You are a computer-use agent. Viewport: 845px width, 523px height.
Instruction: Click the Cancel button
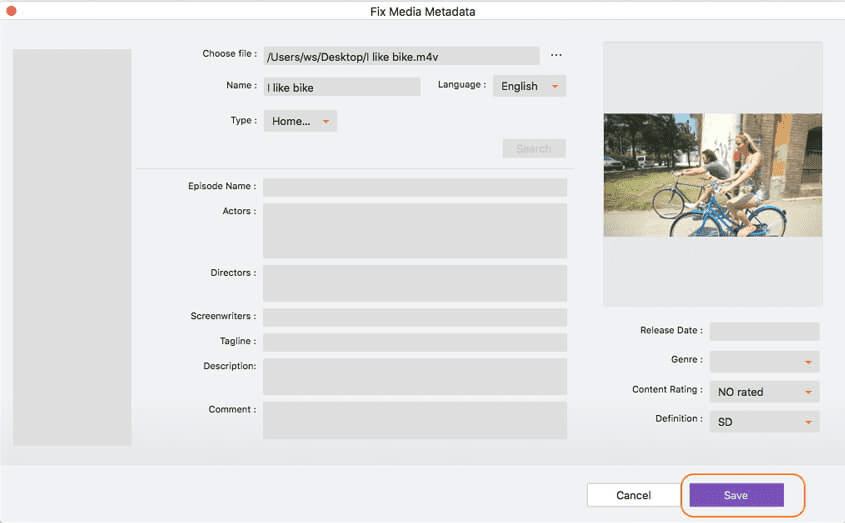click(633, 495)
